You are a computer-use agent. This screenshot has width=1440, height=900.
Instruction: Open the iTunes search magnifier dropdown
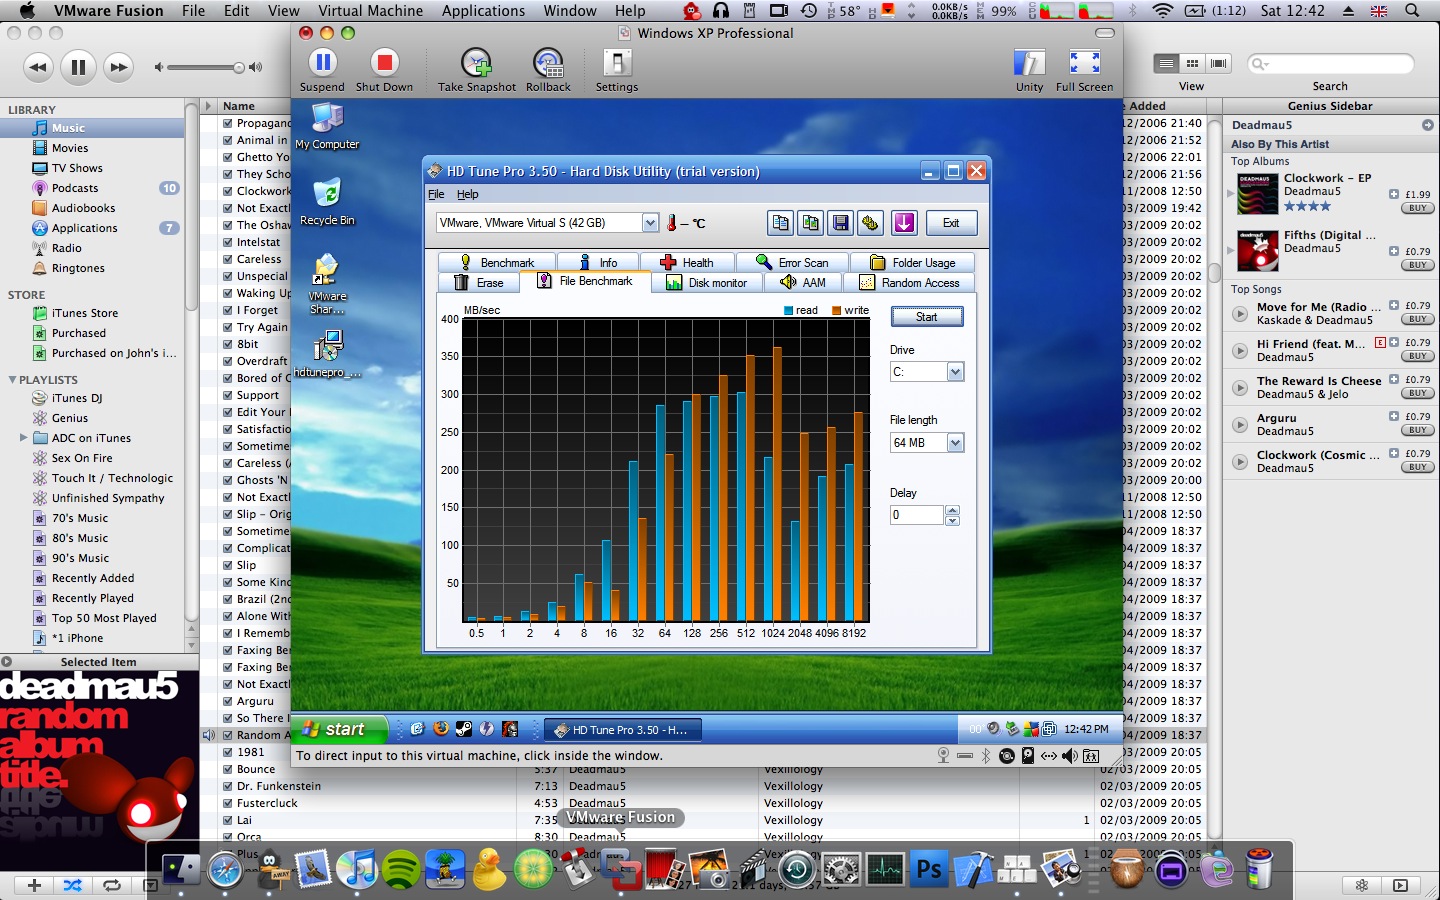tap(1260, 64)
